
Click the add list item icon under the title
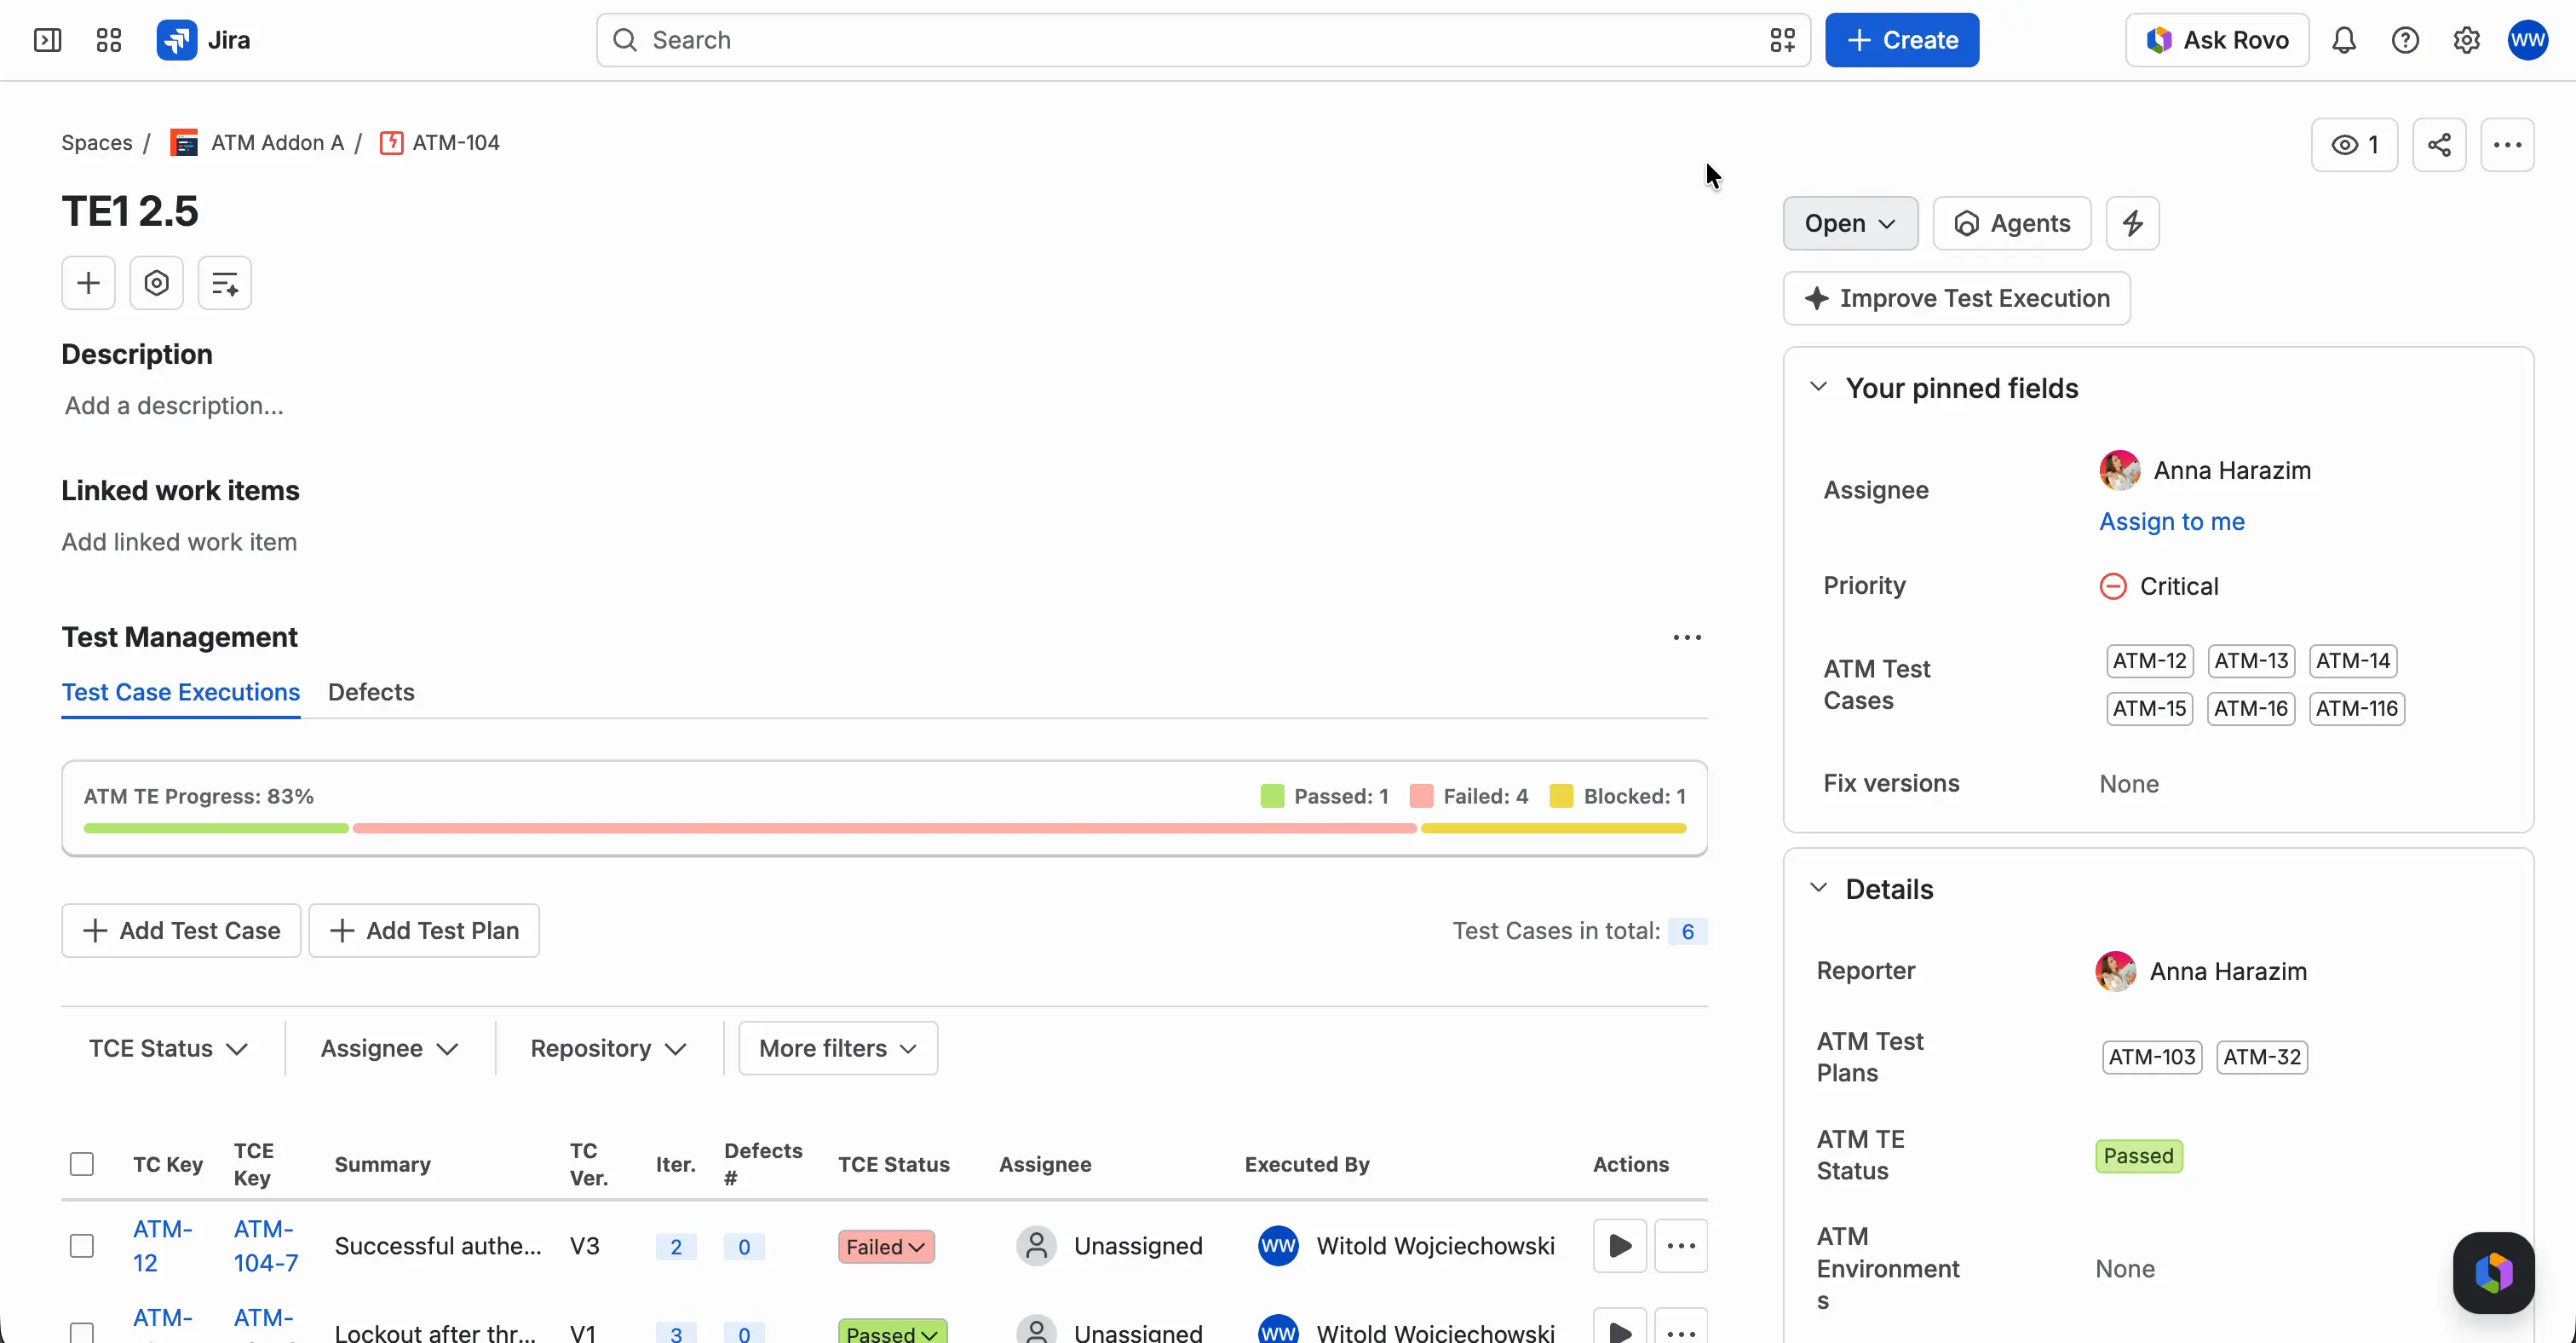coord(224,283)
